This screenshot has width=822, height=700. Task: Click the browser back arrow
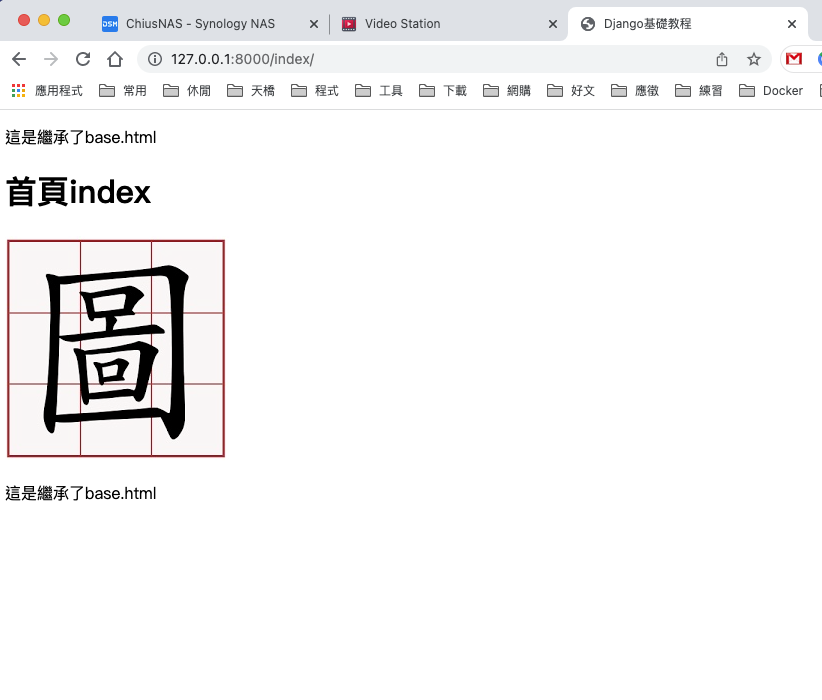(x=19, y=59)
